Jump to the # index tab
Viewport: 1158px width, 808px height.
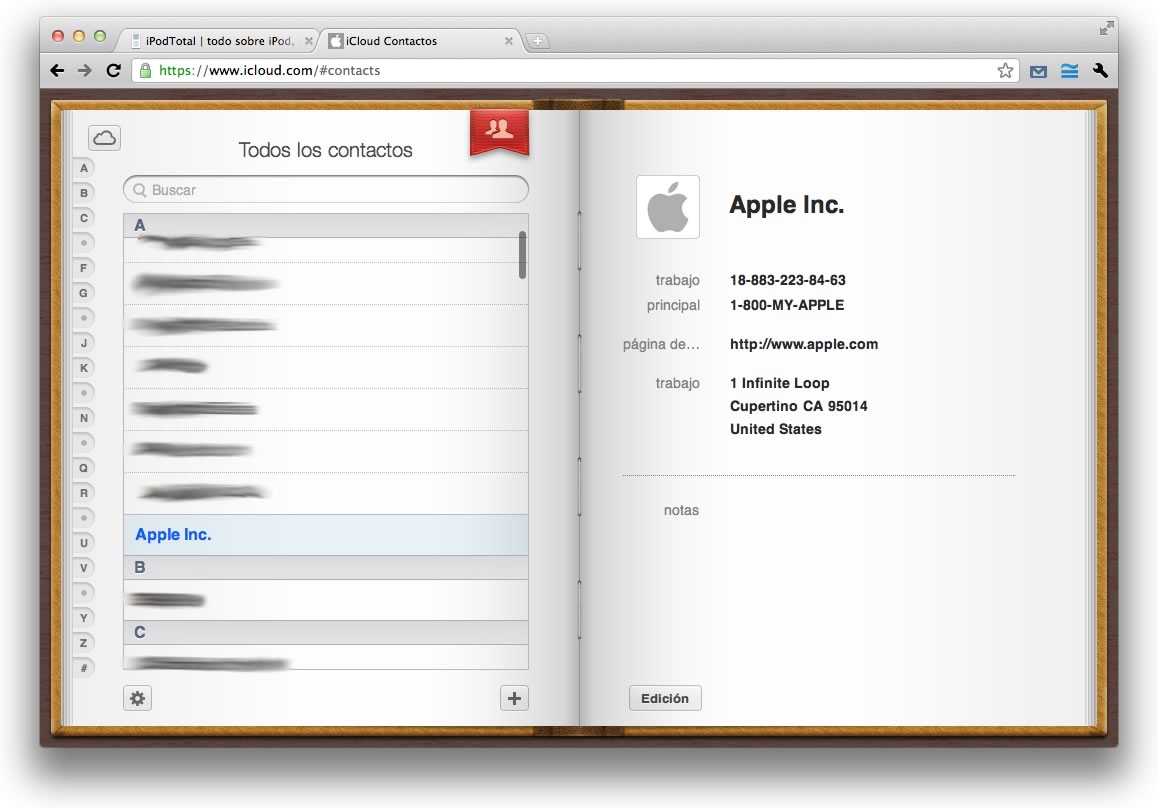pos(83,668)
